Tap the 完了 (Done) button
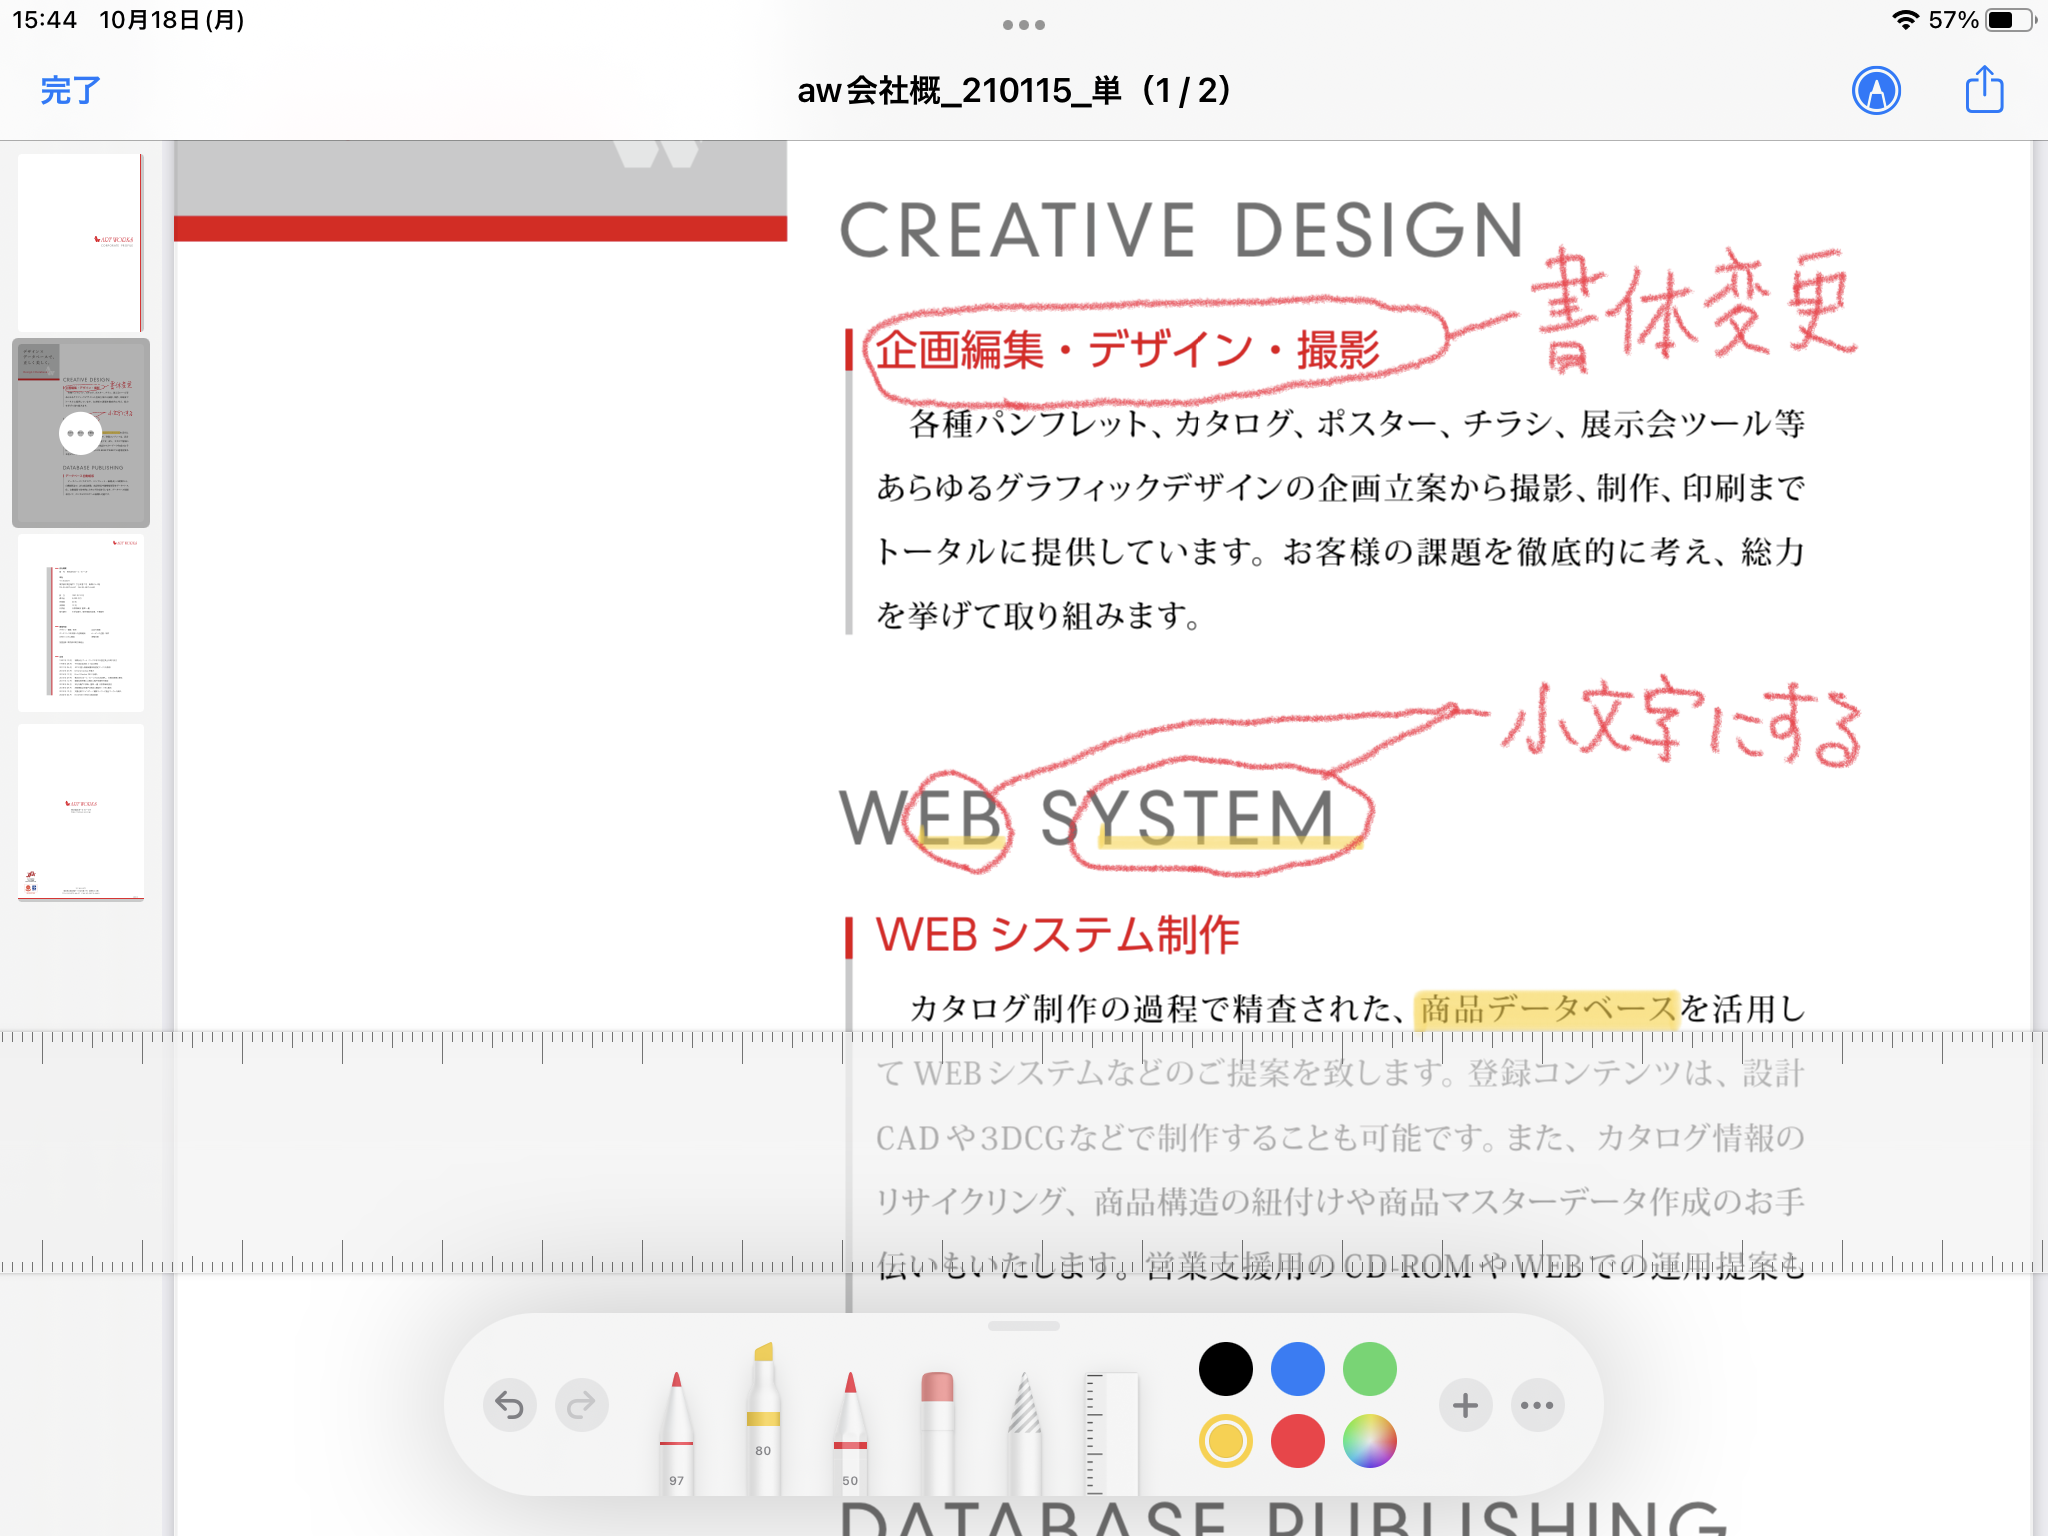The image size is (2048, 1536). [x=70, y=90]
